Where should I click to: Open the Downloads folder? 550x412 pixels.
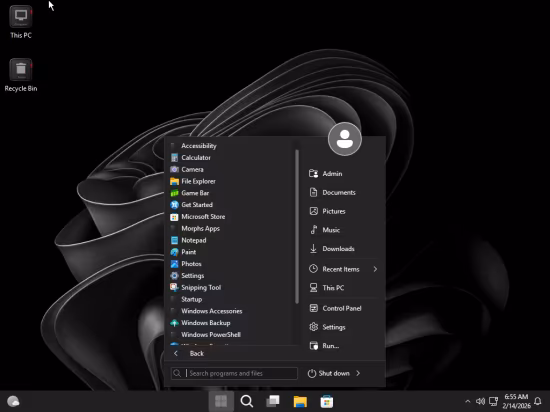point(332,249)
